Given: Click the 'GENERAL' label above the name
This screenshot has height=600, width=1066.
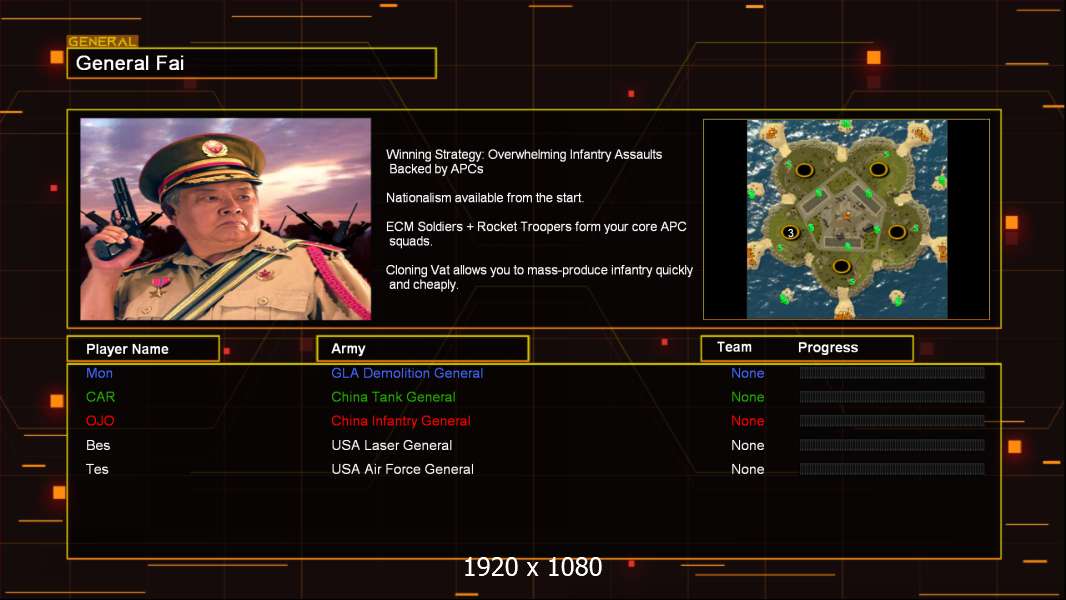Looking at the screenshot, I should point(103,41).
